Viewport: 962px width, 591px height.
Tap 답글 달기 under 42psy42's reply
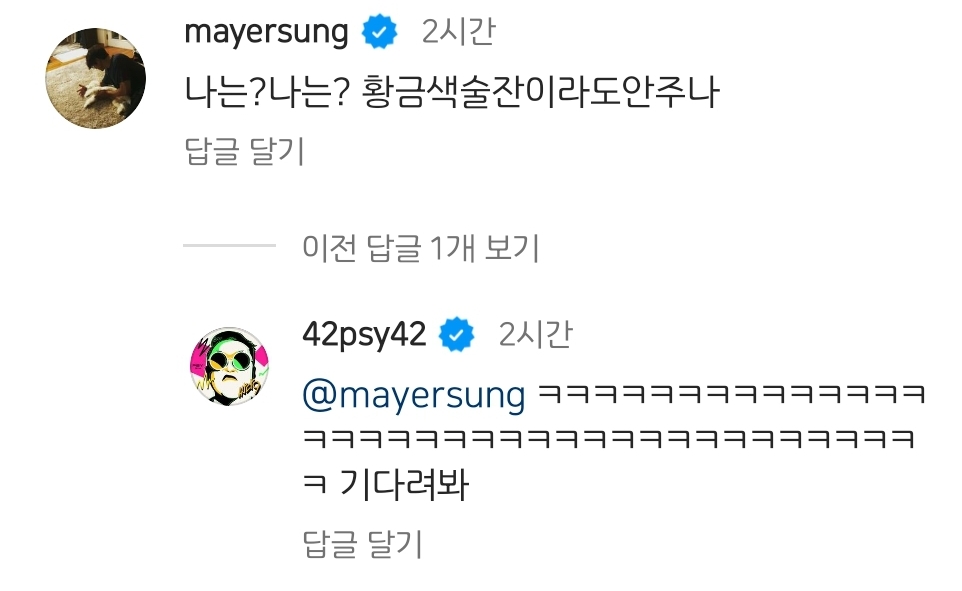click(x=363, y=544)
